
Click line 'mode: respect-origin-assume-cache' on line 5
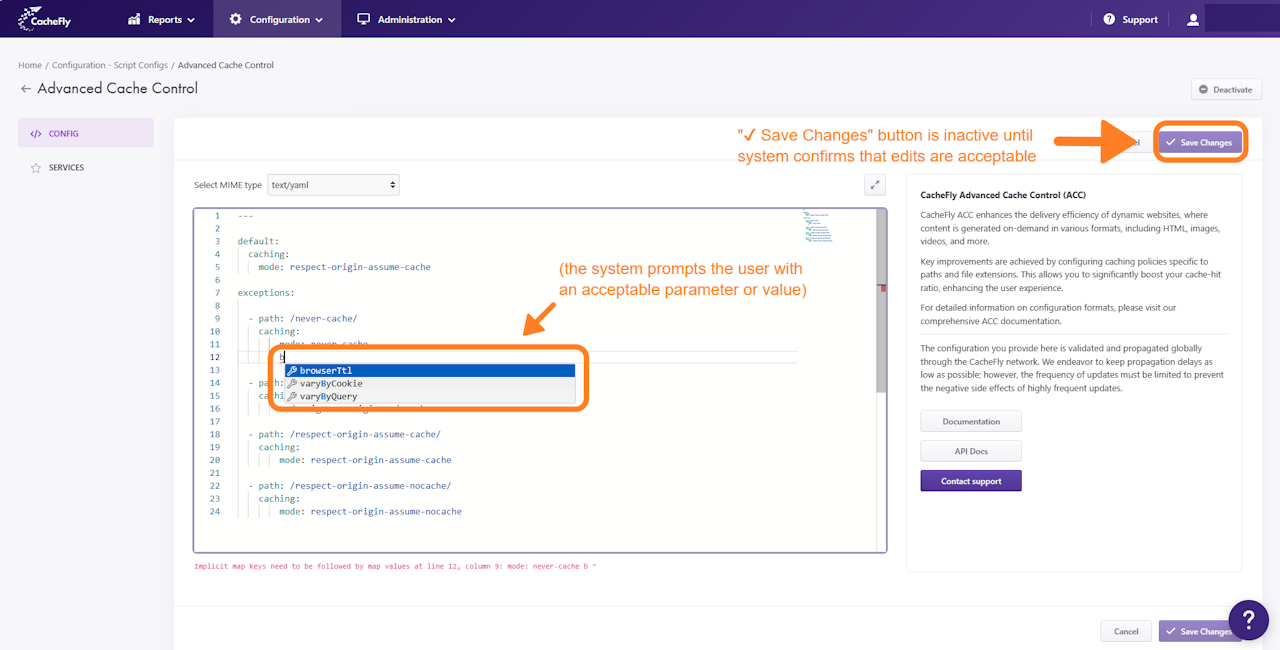pyautogui.click(x=344, y=267)
